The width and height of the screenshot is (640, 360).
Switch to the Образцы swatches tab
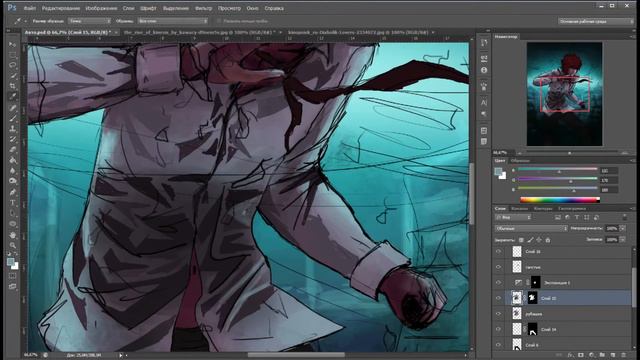pyautogui.click(x=520, y=161)
